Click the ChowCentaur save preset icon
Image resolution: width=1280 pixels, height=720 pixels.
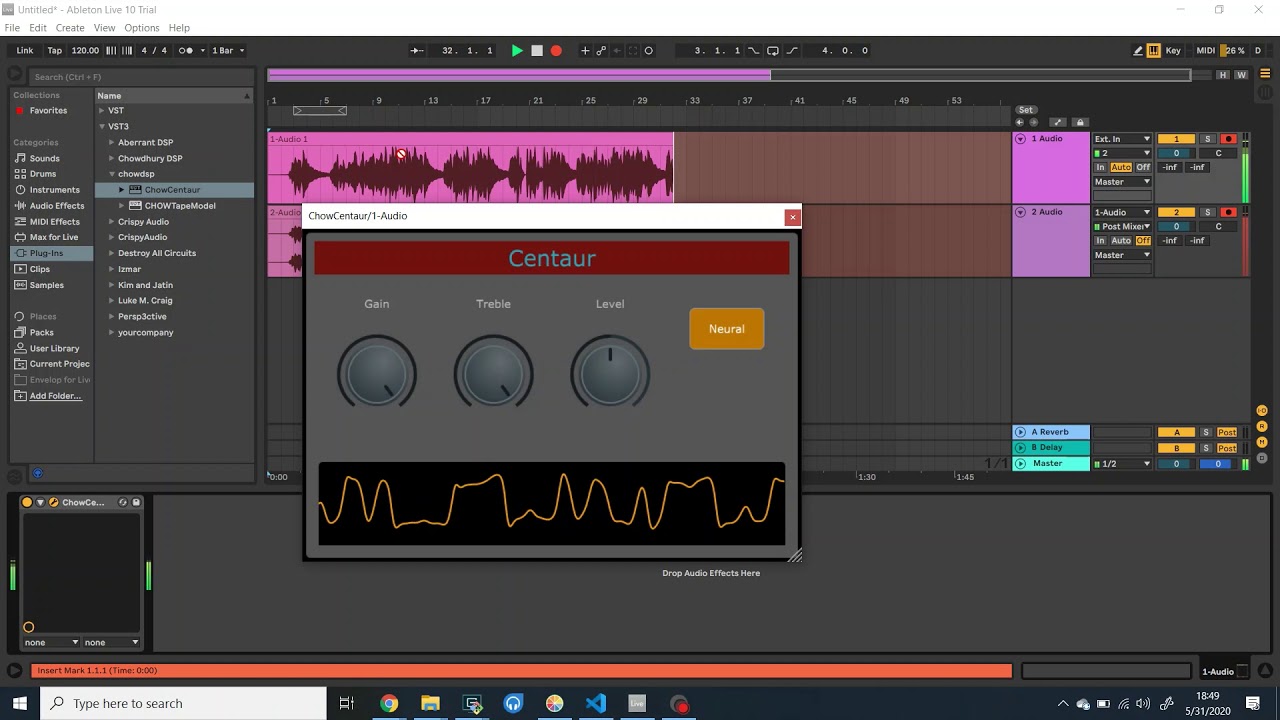pyautogui.click(x=136, y=502)
